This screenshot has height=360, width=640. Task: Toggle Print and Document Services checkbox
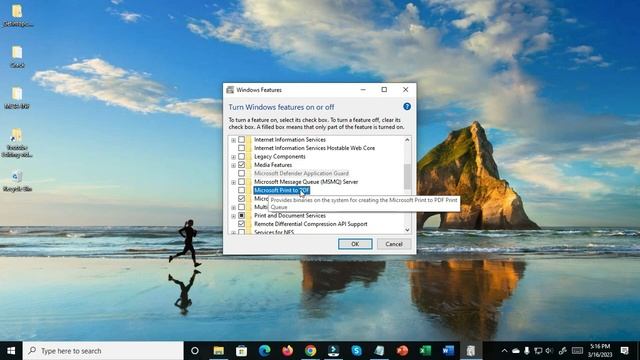[241, 216]
